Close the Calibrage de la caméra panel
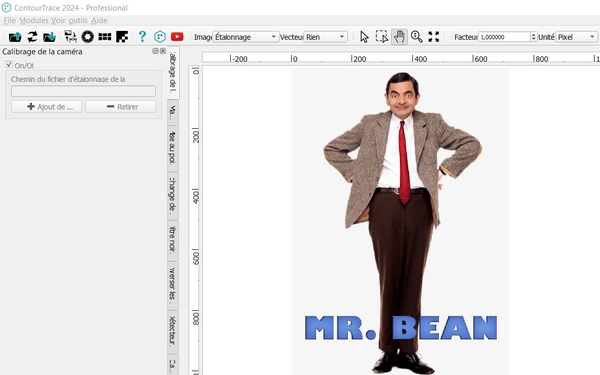Image resolution: width=600 pixels, height=375 pixels. click(x=163, y=51)
